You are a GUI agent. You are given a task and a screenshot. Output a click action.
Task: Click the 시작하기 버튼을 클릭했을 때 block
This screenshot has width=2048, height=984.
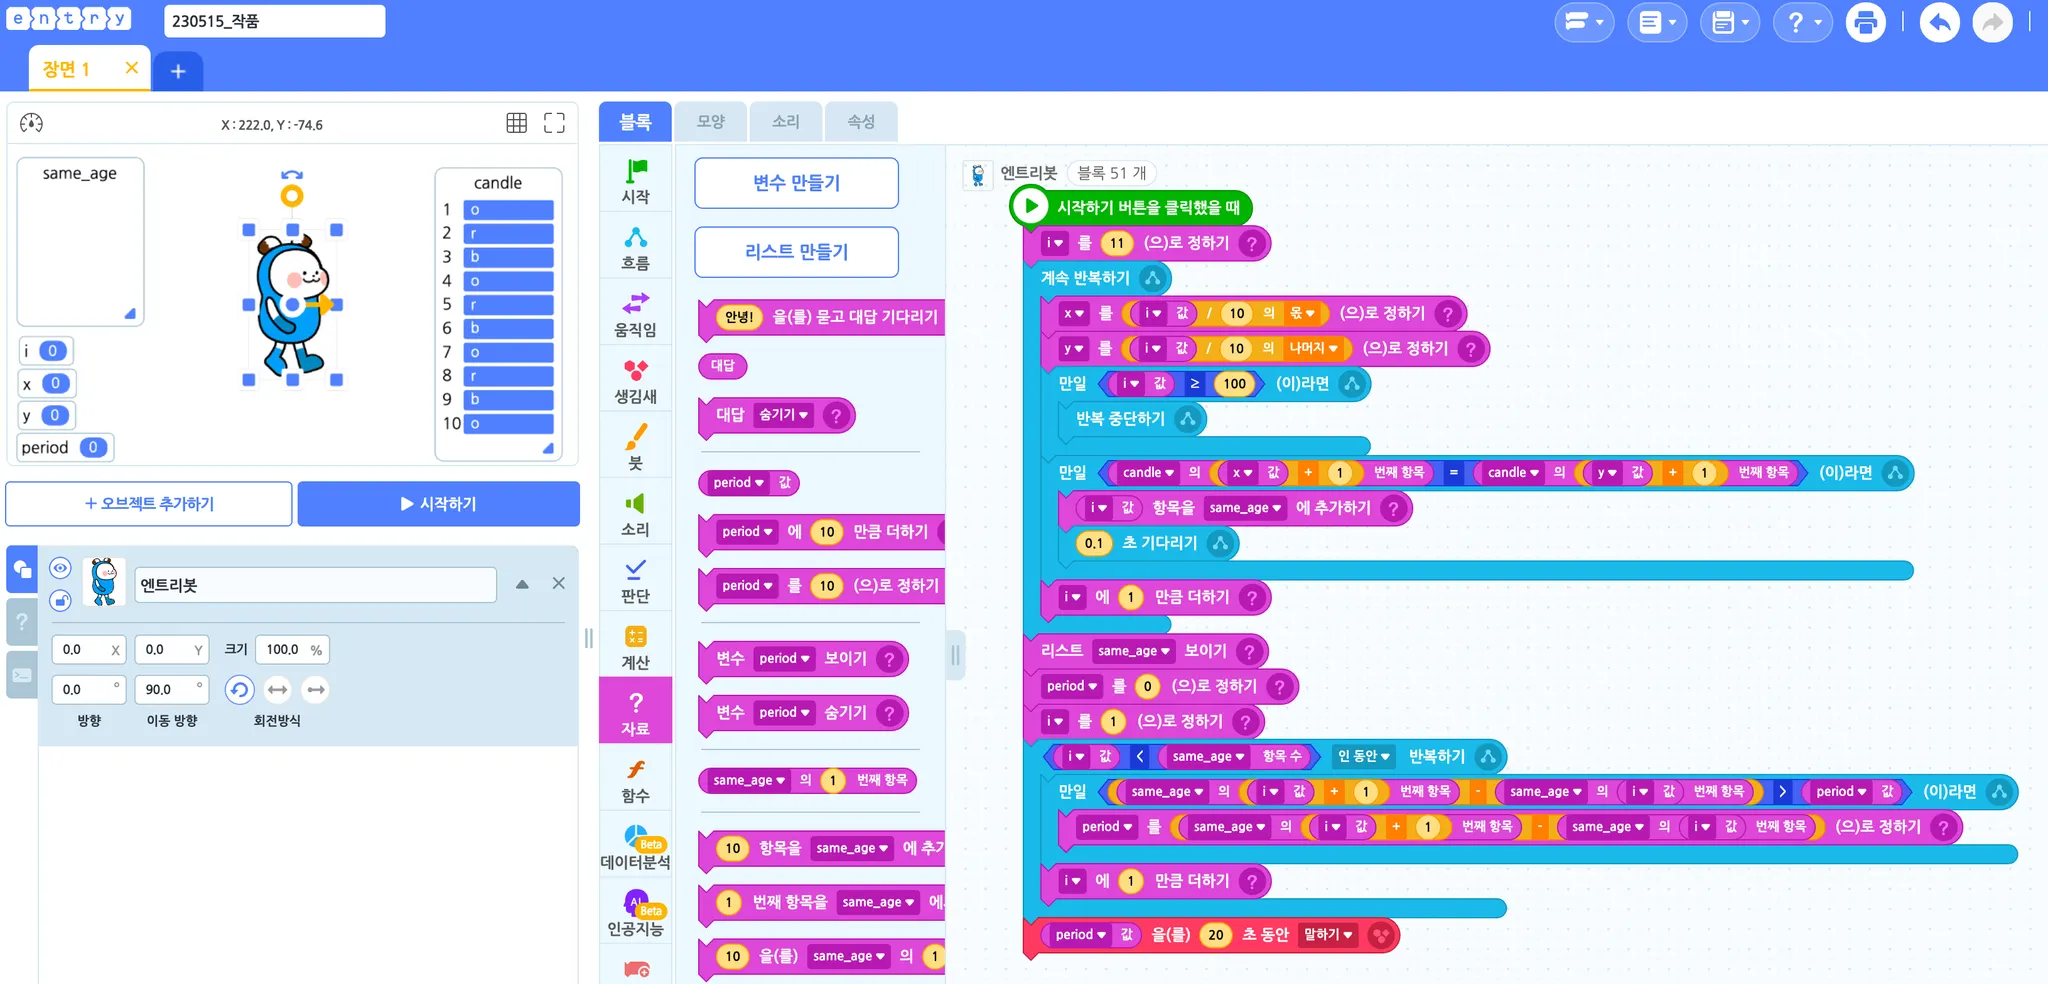click(x=1131, y=207)
